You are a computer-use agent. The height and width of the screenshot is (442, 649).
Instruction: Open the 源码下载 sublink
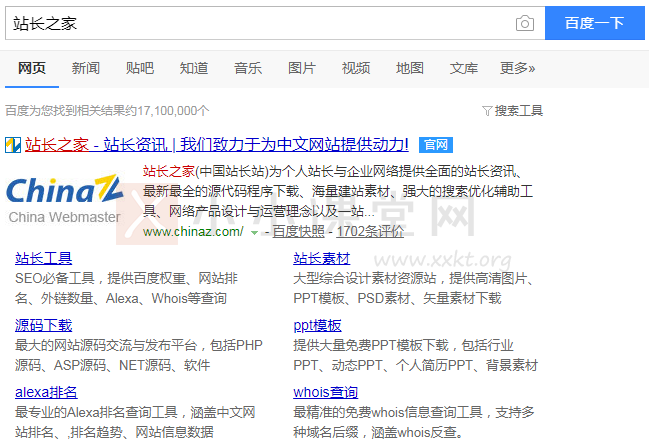coord(43,326)
